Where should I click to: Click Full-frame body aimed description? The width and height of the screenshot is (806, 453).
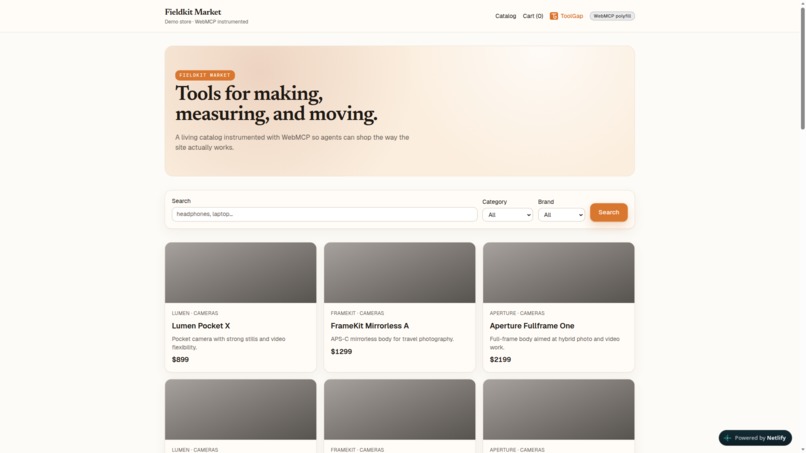click(x=555, y=343)
